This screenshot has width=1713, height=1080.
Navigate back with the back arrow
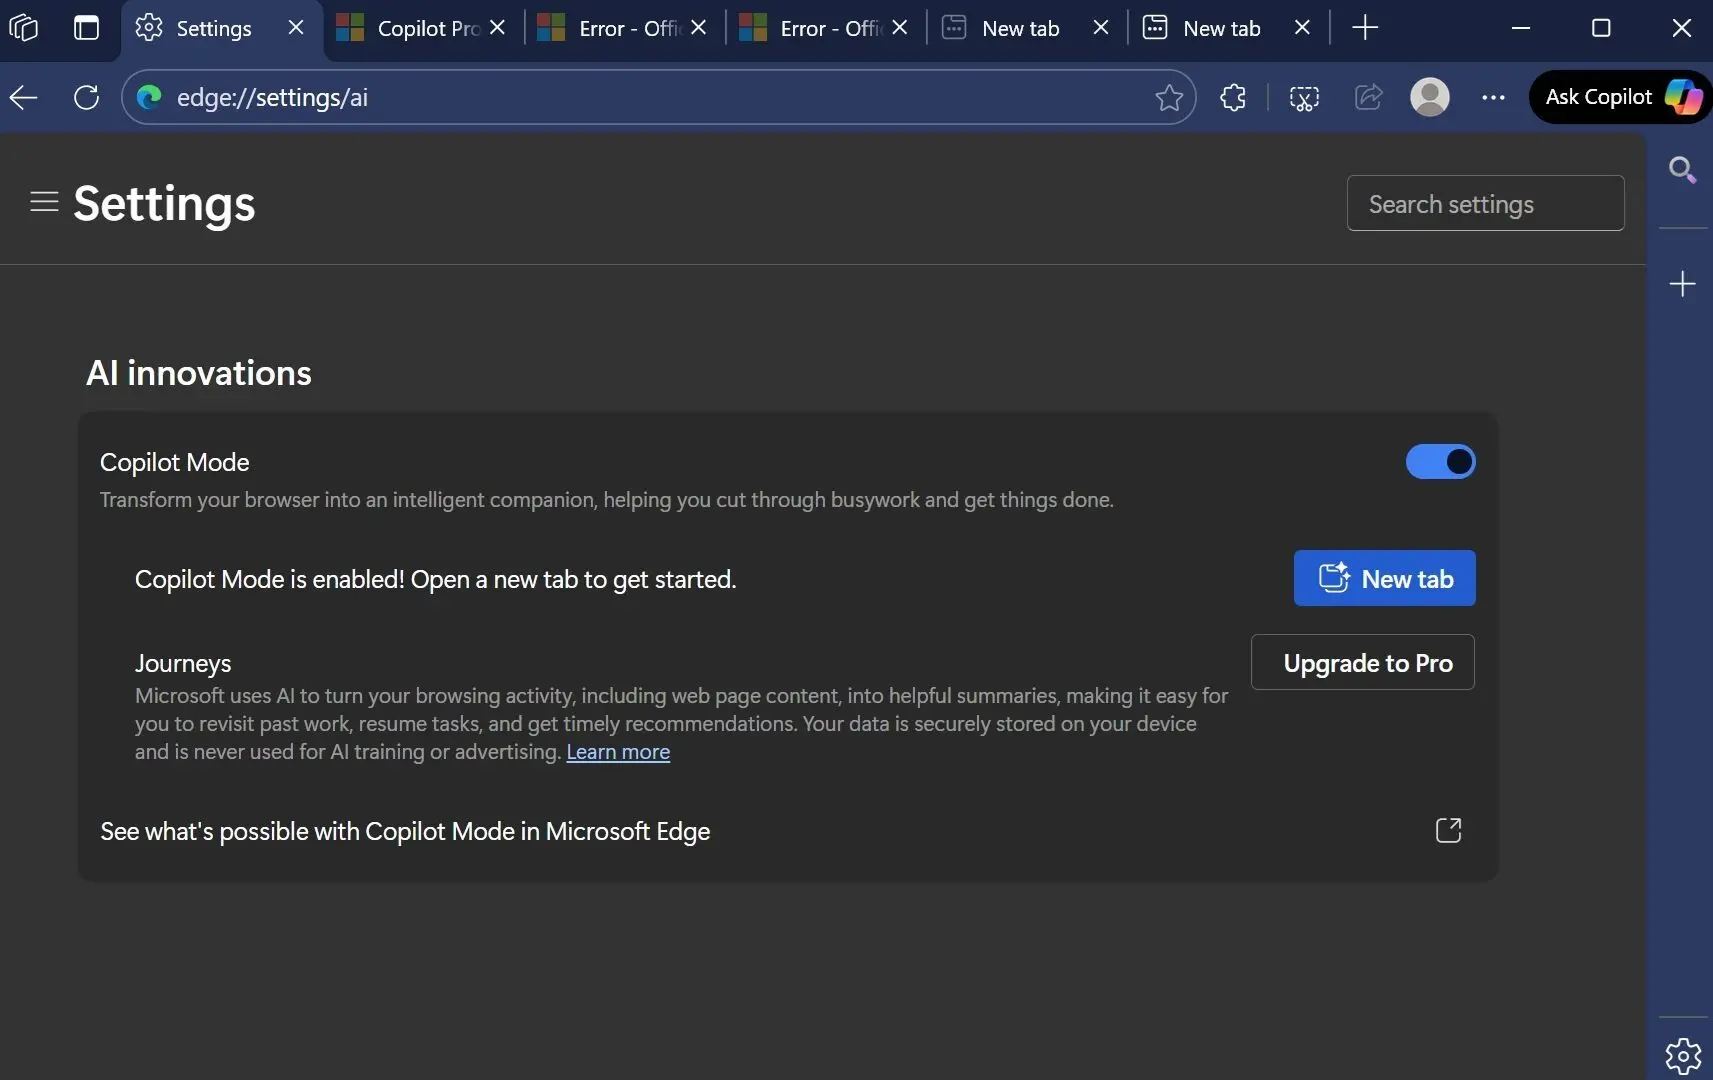(x=22, y=97)
